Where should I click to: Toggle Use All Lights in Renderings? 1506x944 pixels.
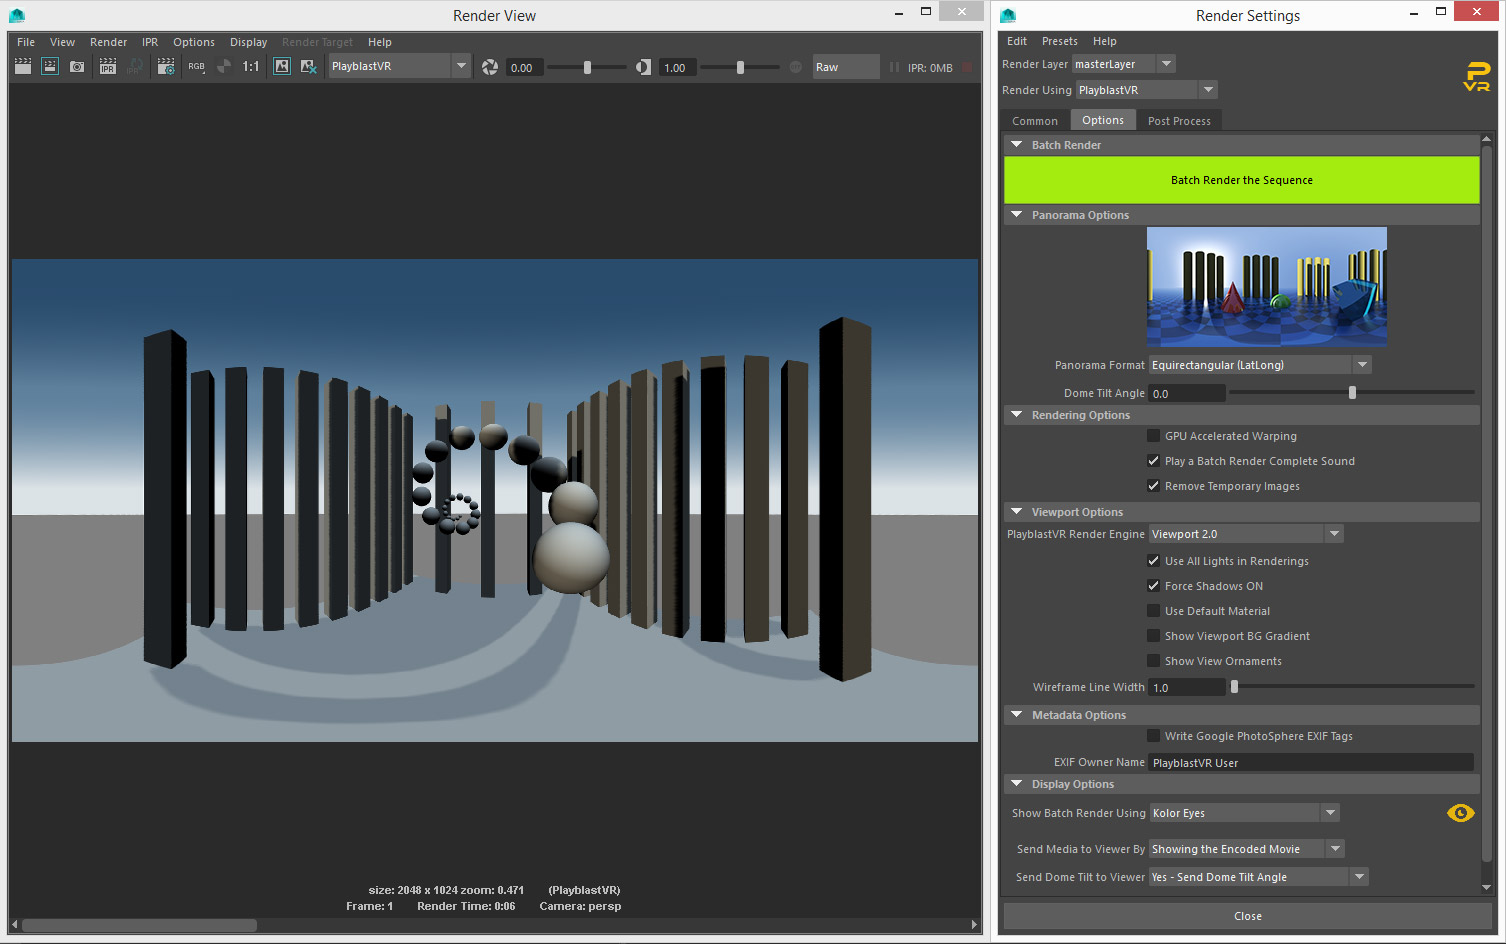click(1154, 561)
